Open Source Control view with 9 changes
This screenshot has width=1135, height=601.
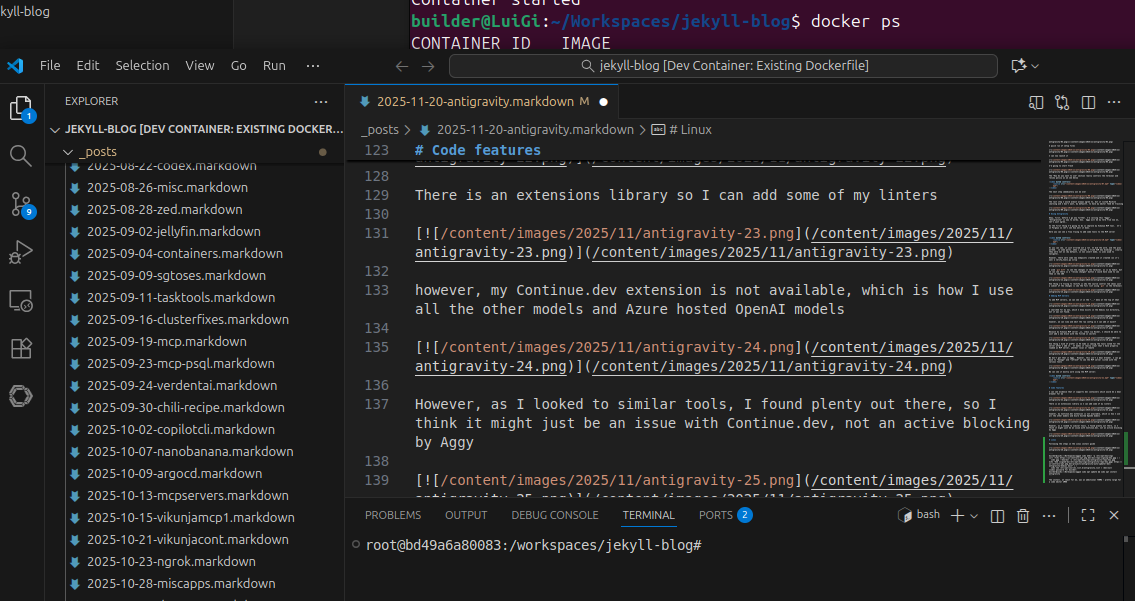tap(21, 204)
